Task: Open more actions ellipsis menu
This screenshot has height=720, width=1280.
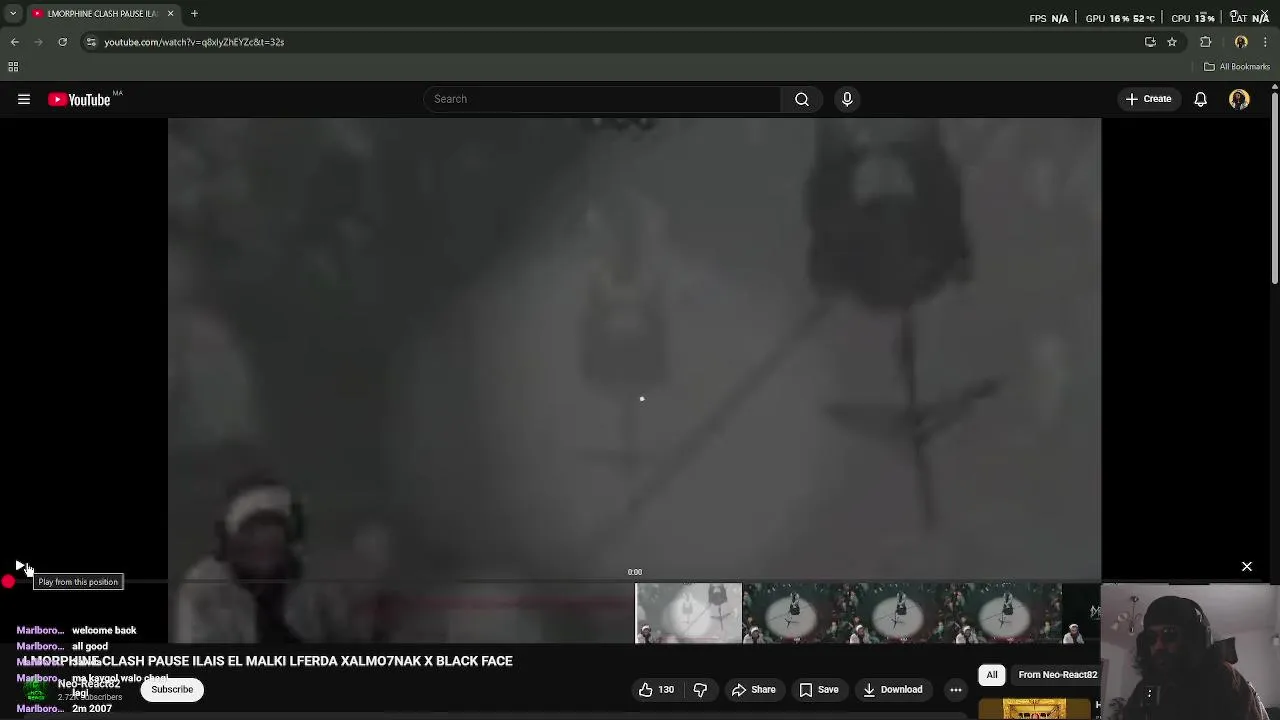Action: [956, 689]
